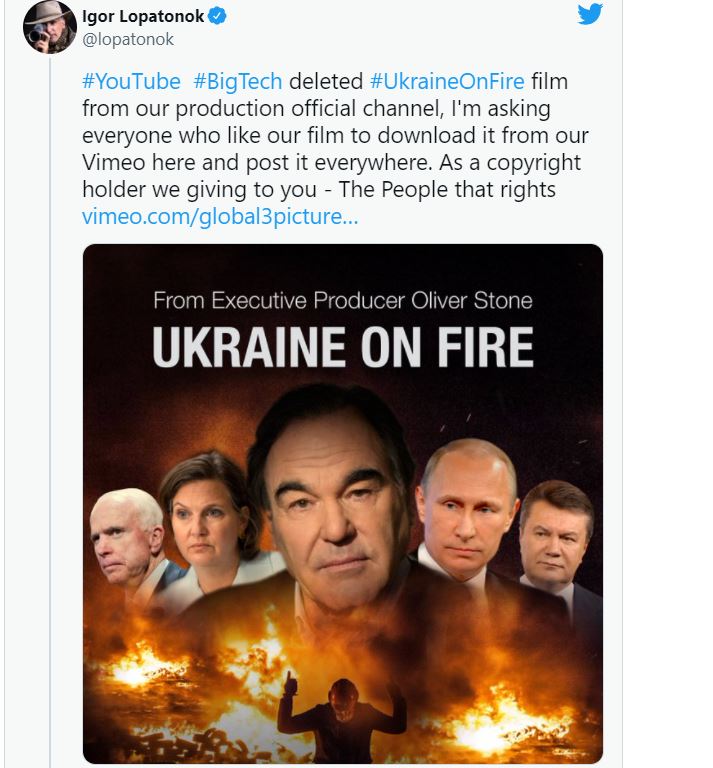Click the "UKRAINE ON FIRE" poster title

342,347
